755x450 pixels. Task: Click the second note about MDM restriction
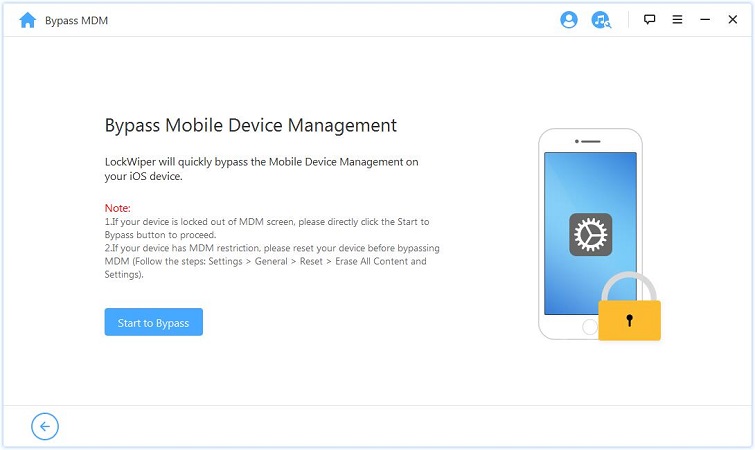tap(270, 261)
